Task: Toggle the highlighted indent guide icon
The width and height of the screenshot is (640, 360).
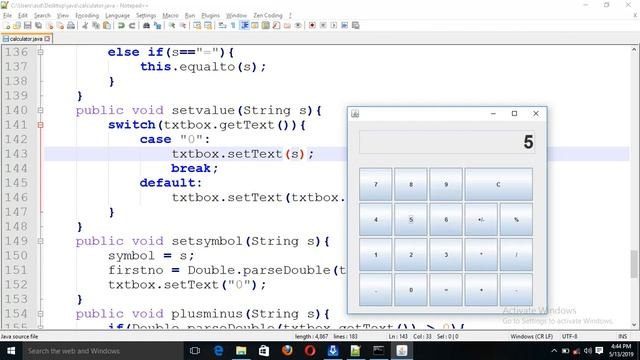Action: coord(244,25)
